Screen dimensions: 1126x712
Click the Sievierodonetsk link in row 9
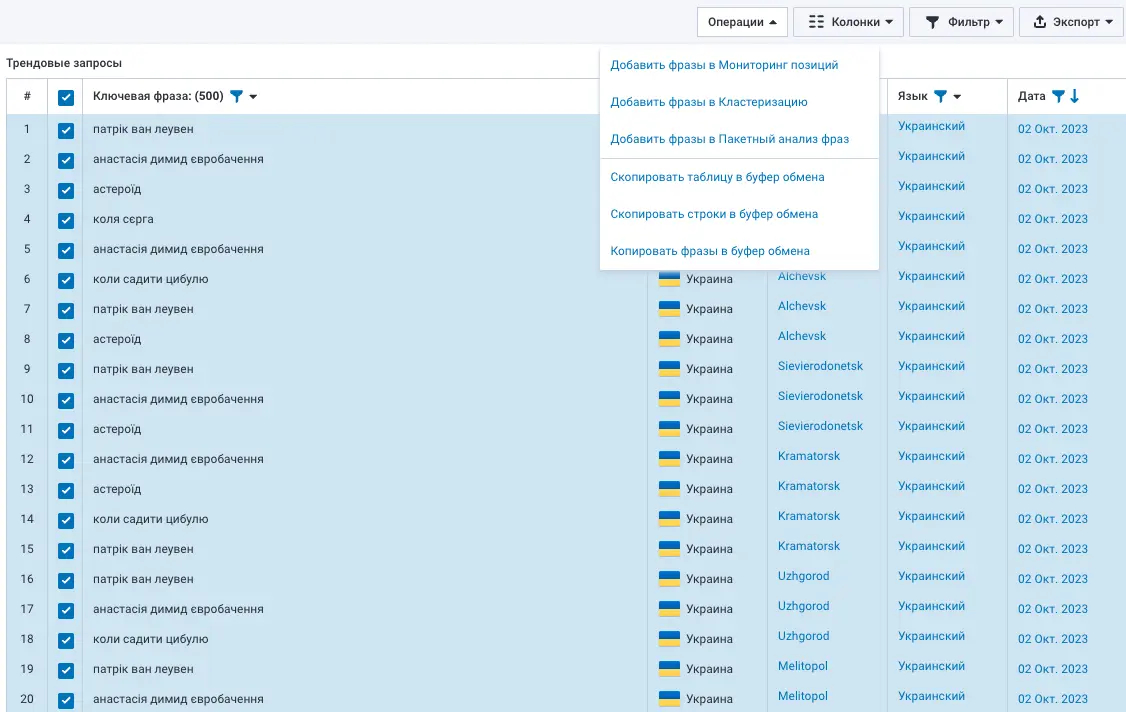point(820,366)
